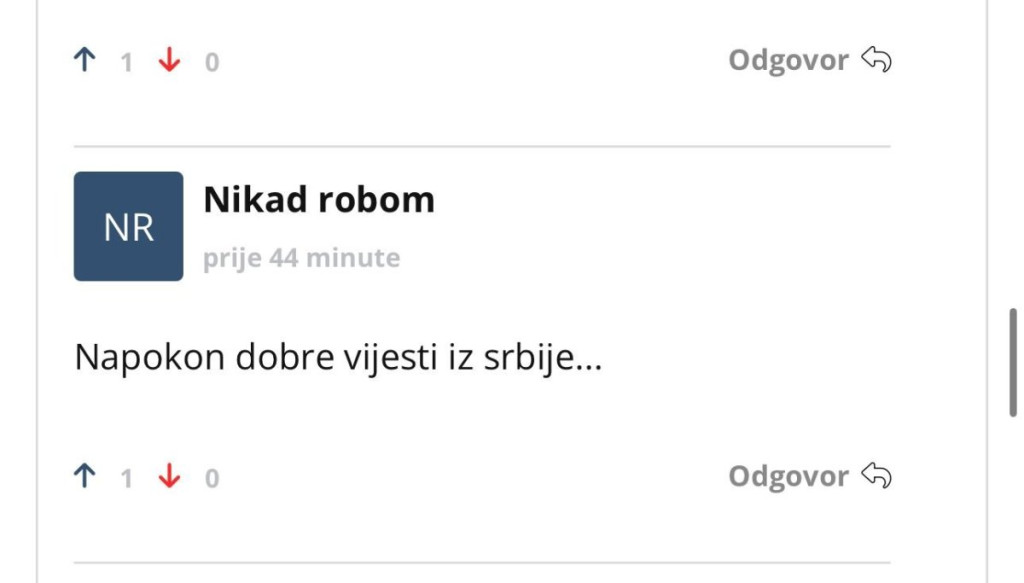Click the downvote count on Nikad robom's comment
This screenshot has height=583, width=1024.
(x=212, y=479)
